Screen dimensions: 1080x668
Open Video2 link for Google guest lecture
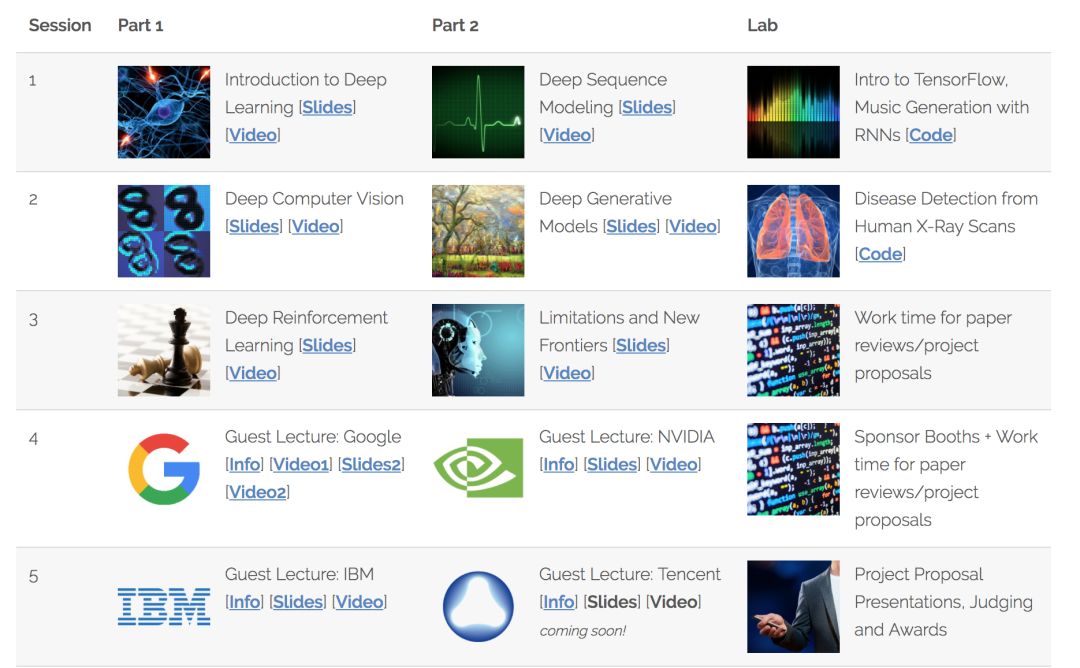tap(257, 492)
